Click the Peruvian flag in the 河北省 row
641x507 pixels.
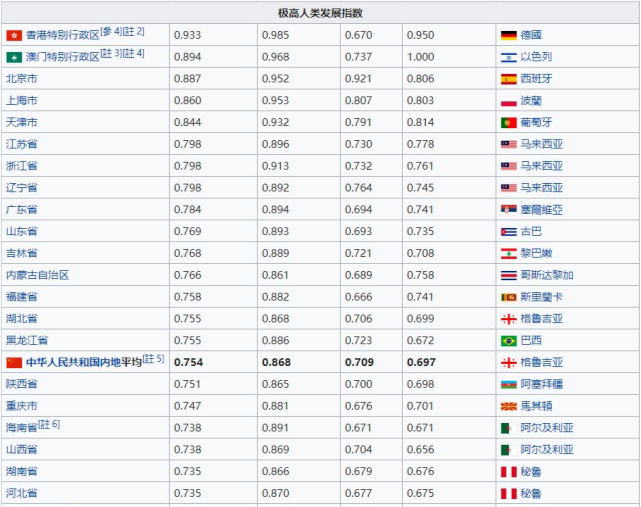click(x=509, y=494)
